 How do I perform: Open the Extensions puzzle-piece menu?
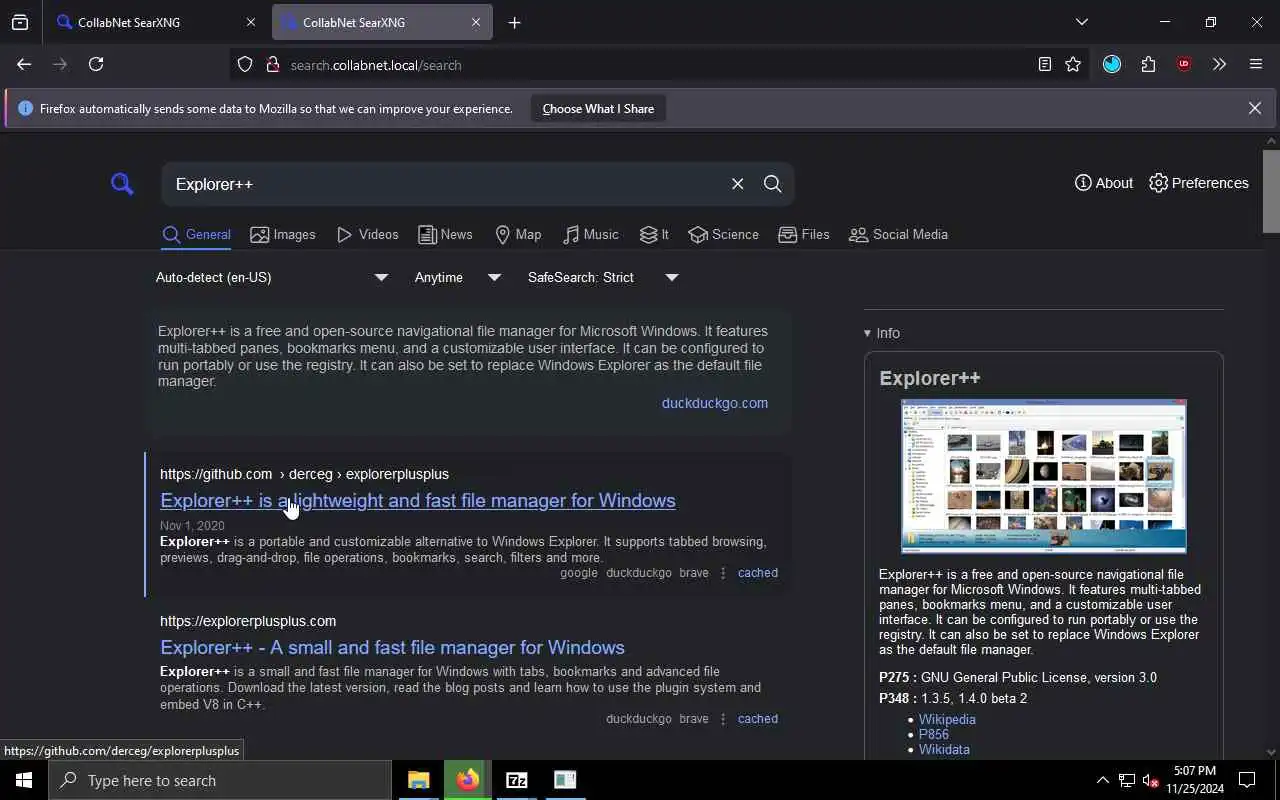1148,64
